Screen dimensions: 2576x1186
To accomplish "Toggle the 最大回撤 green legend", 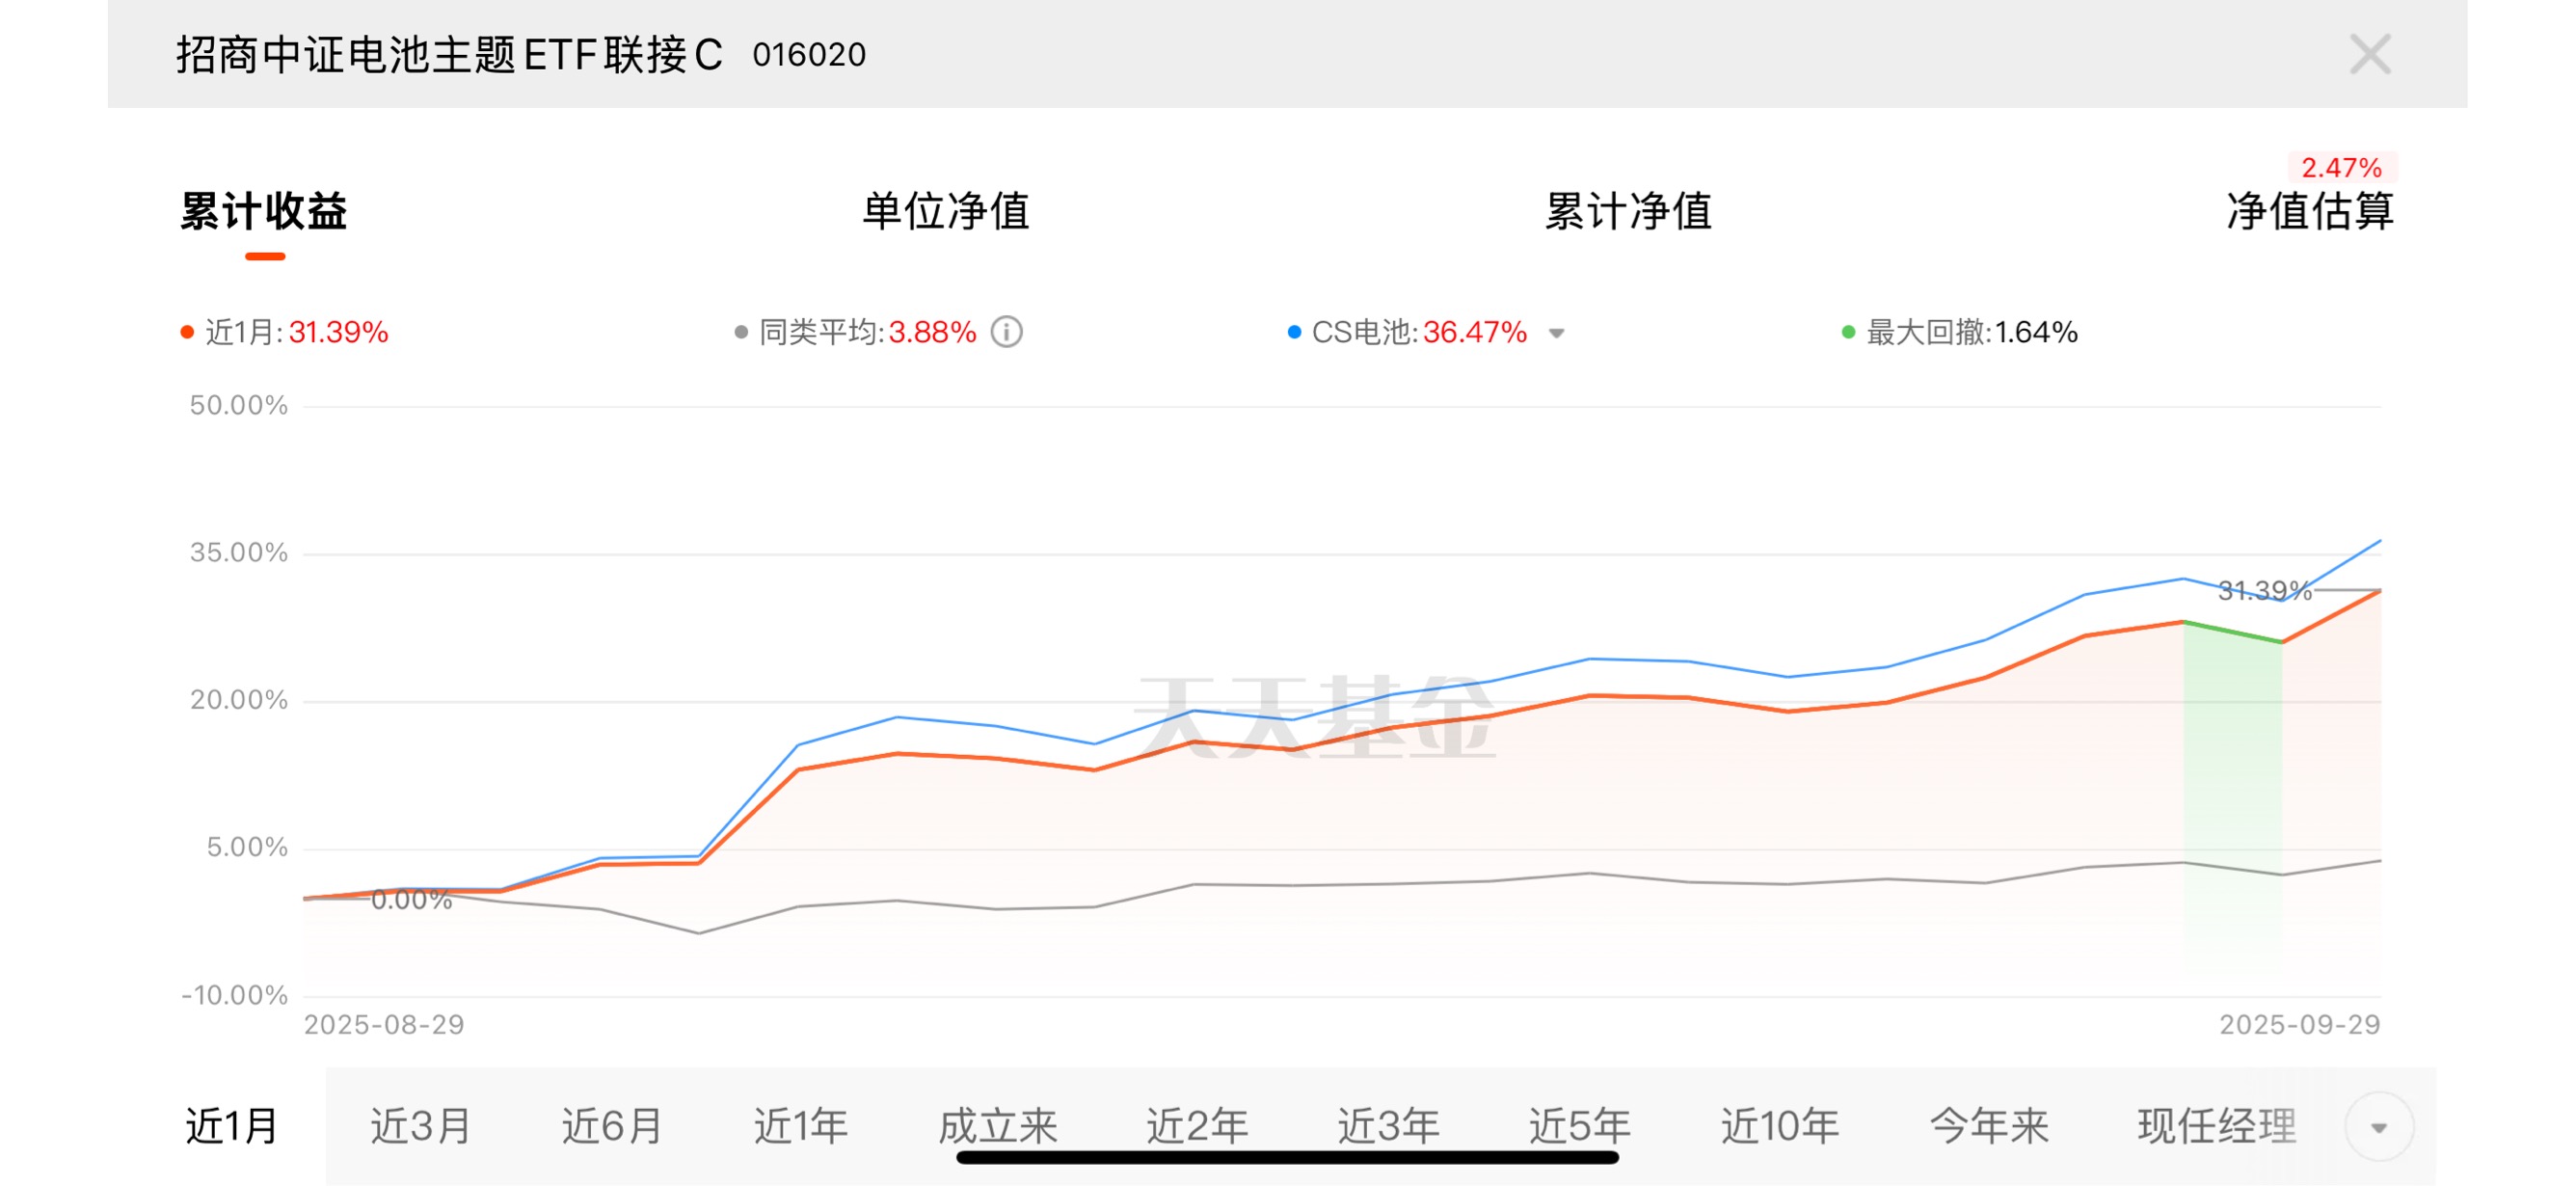I will click(1960, 332).
